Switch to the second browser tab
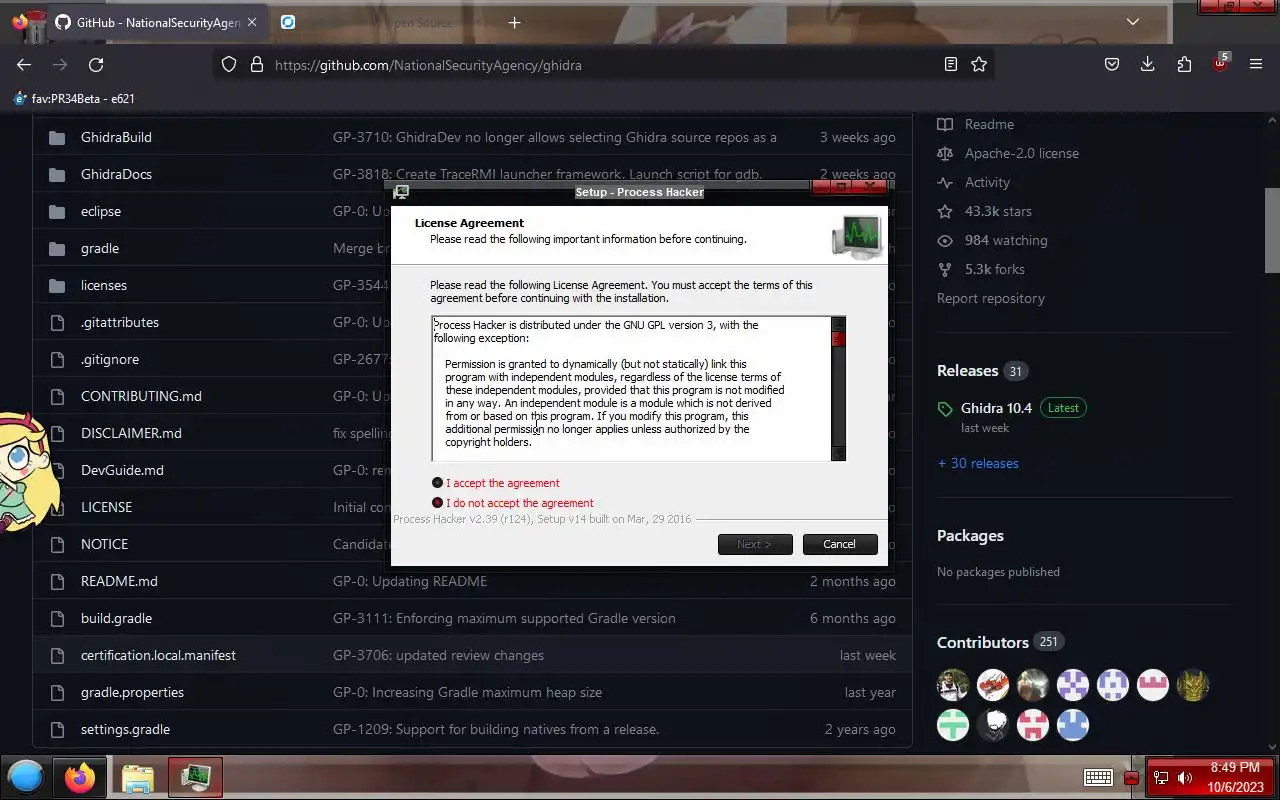Screen dimensions: 1280x800 coord(380,22)
